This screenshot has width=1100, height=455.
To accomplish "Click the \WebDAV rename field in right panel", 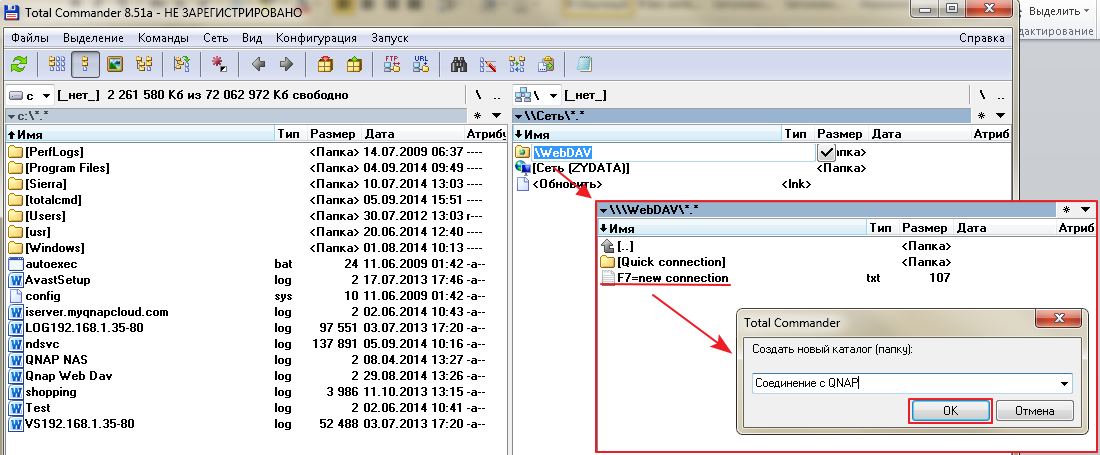I will coord(673,152).
